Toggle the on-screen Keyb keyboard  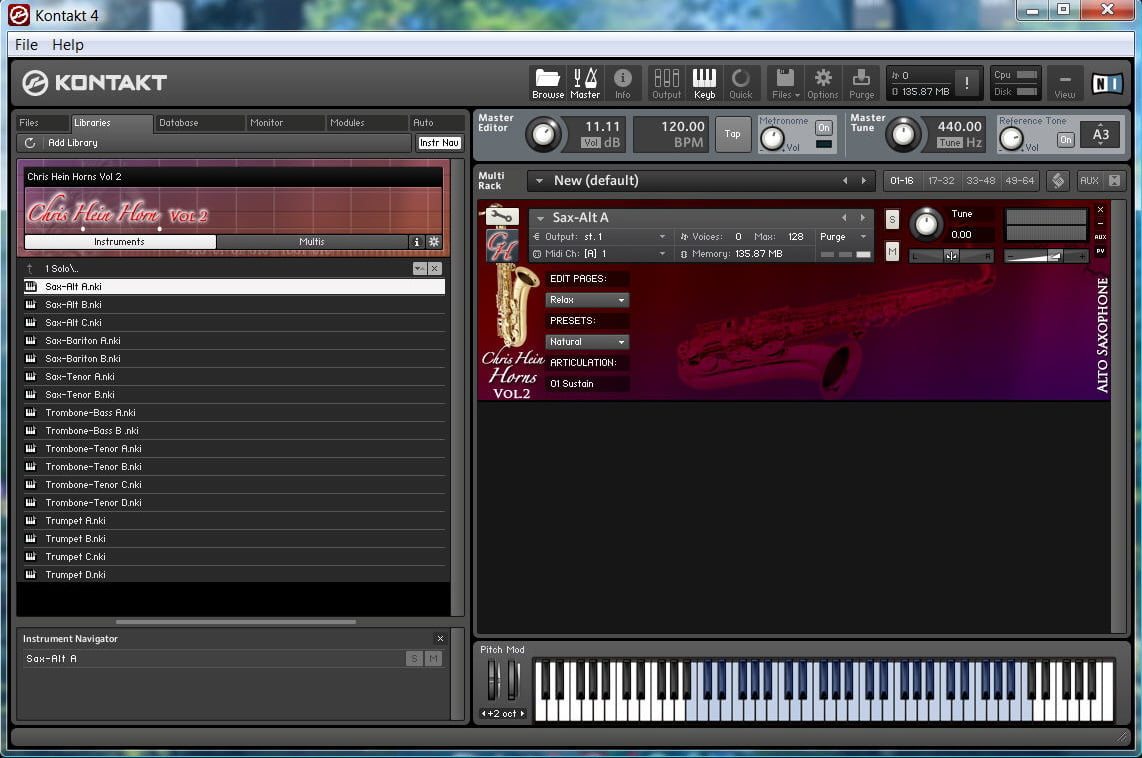[704, 84]
